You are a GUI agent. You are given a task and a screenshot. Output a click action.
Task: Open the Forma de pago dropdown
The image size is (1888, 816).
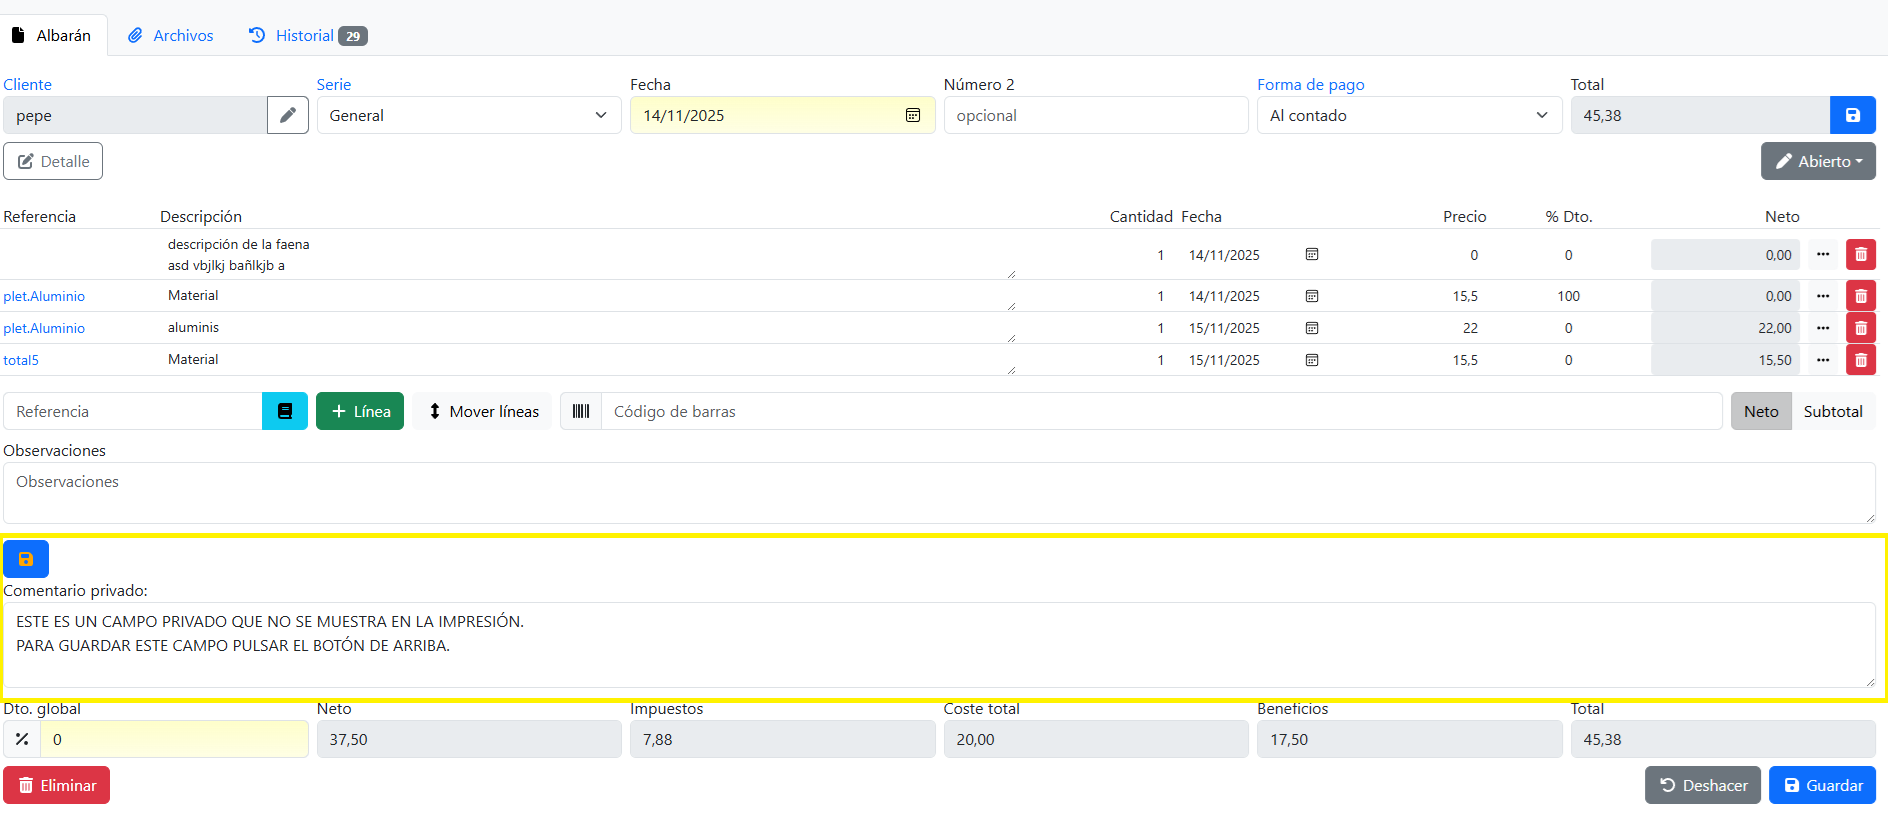(x=1408, y=115)
